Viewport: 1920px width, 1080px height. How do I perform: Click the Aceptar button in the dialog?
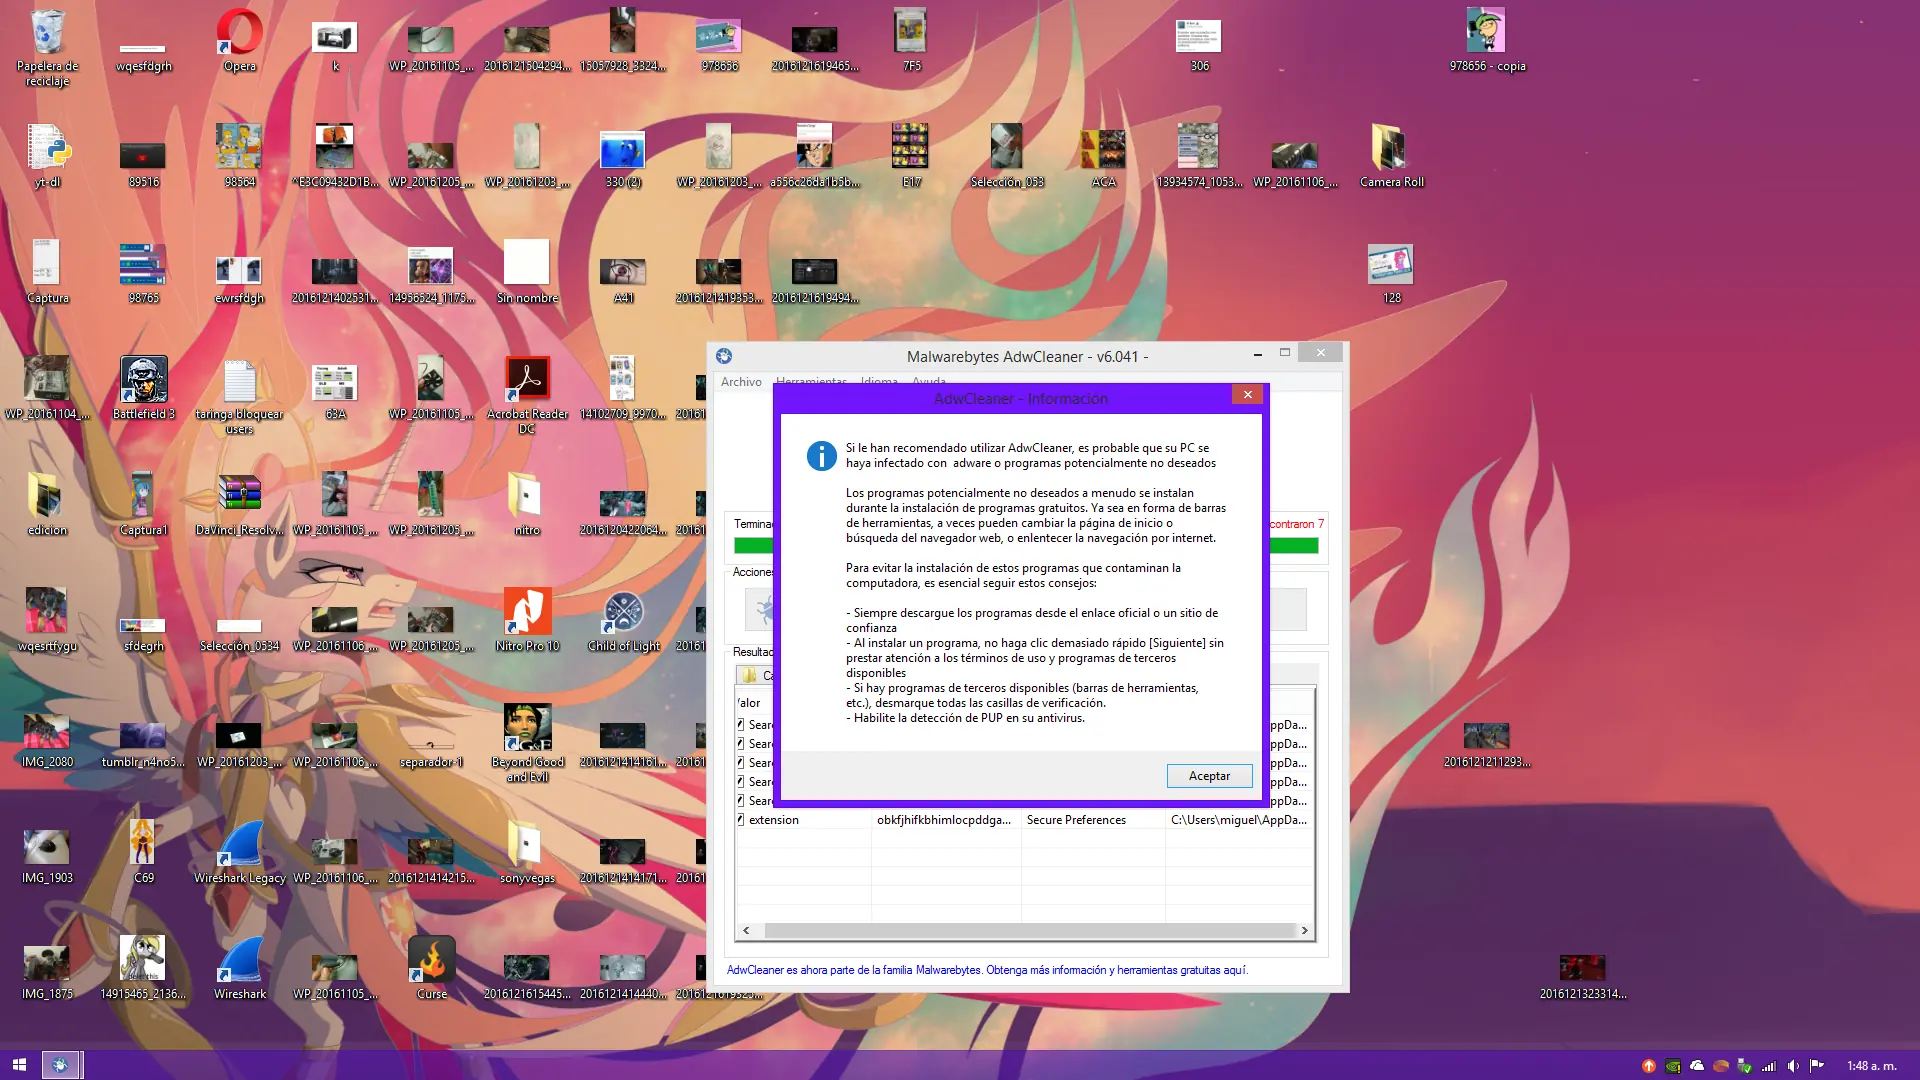[x=1209, y=776]
